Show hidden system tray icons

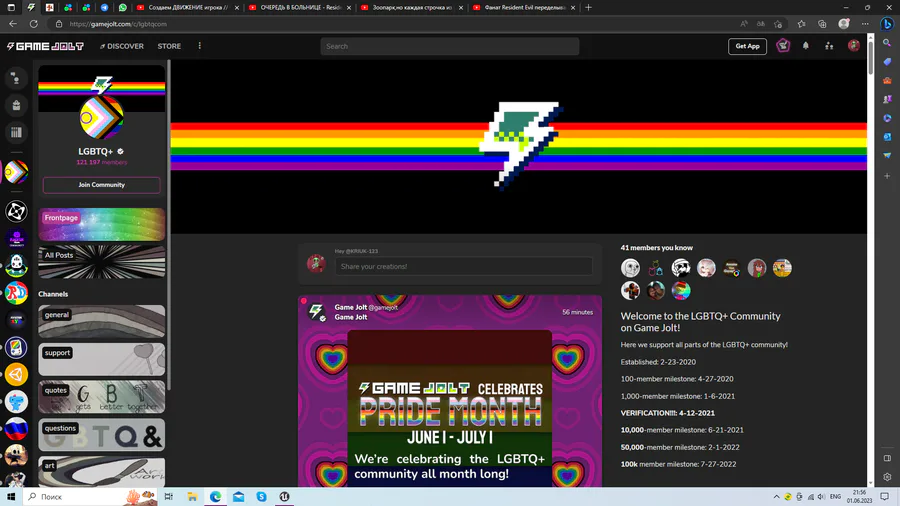[776, 497]
